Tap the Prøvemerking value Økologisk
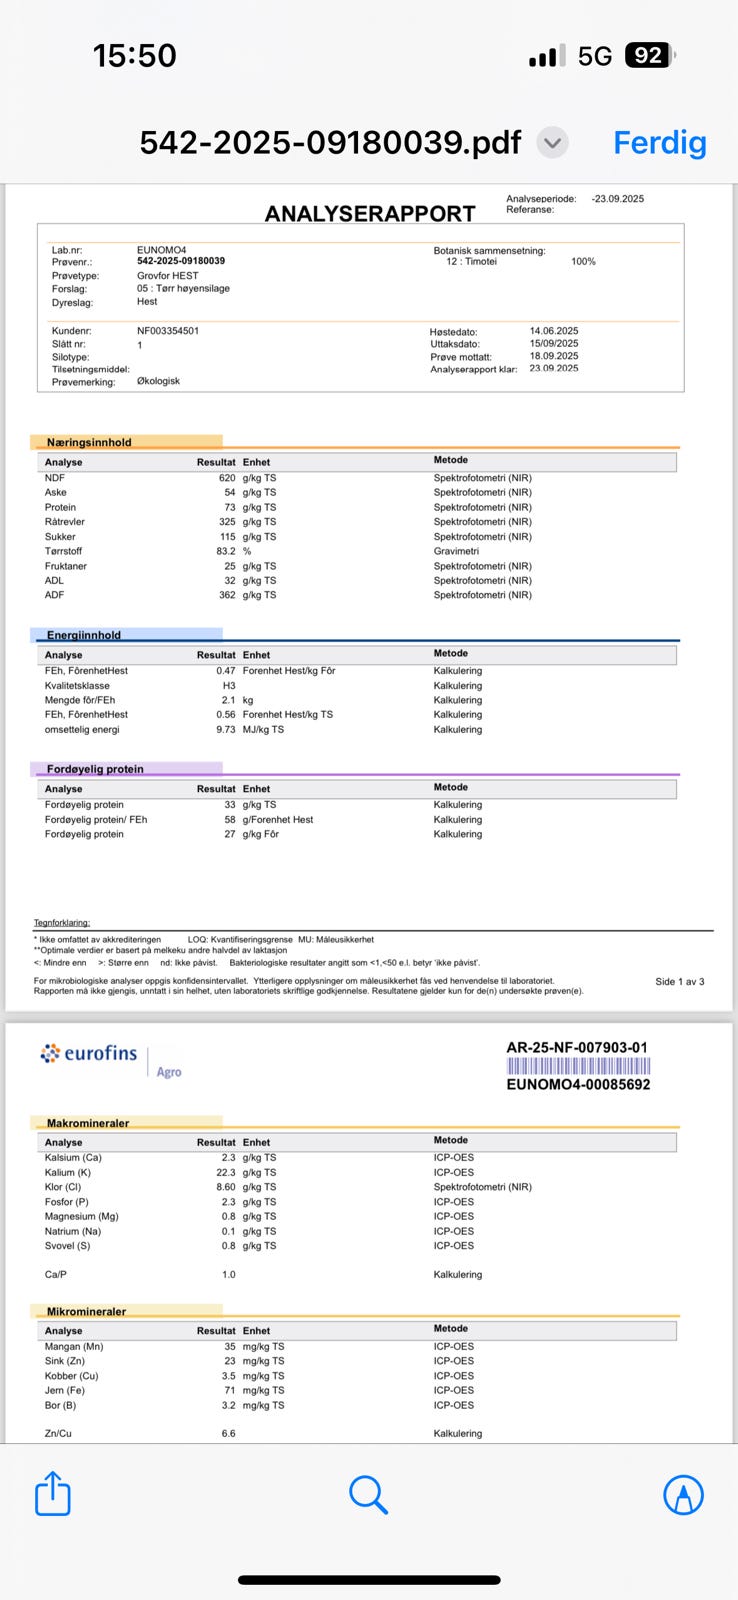 [x=158, y=381]
